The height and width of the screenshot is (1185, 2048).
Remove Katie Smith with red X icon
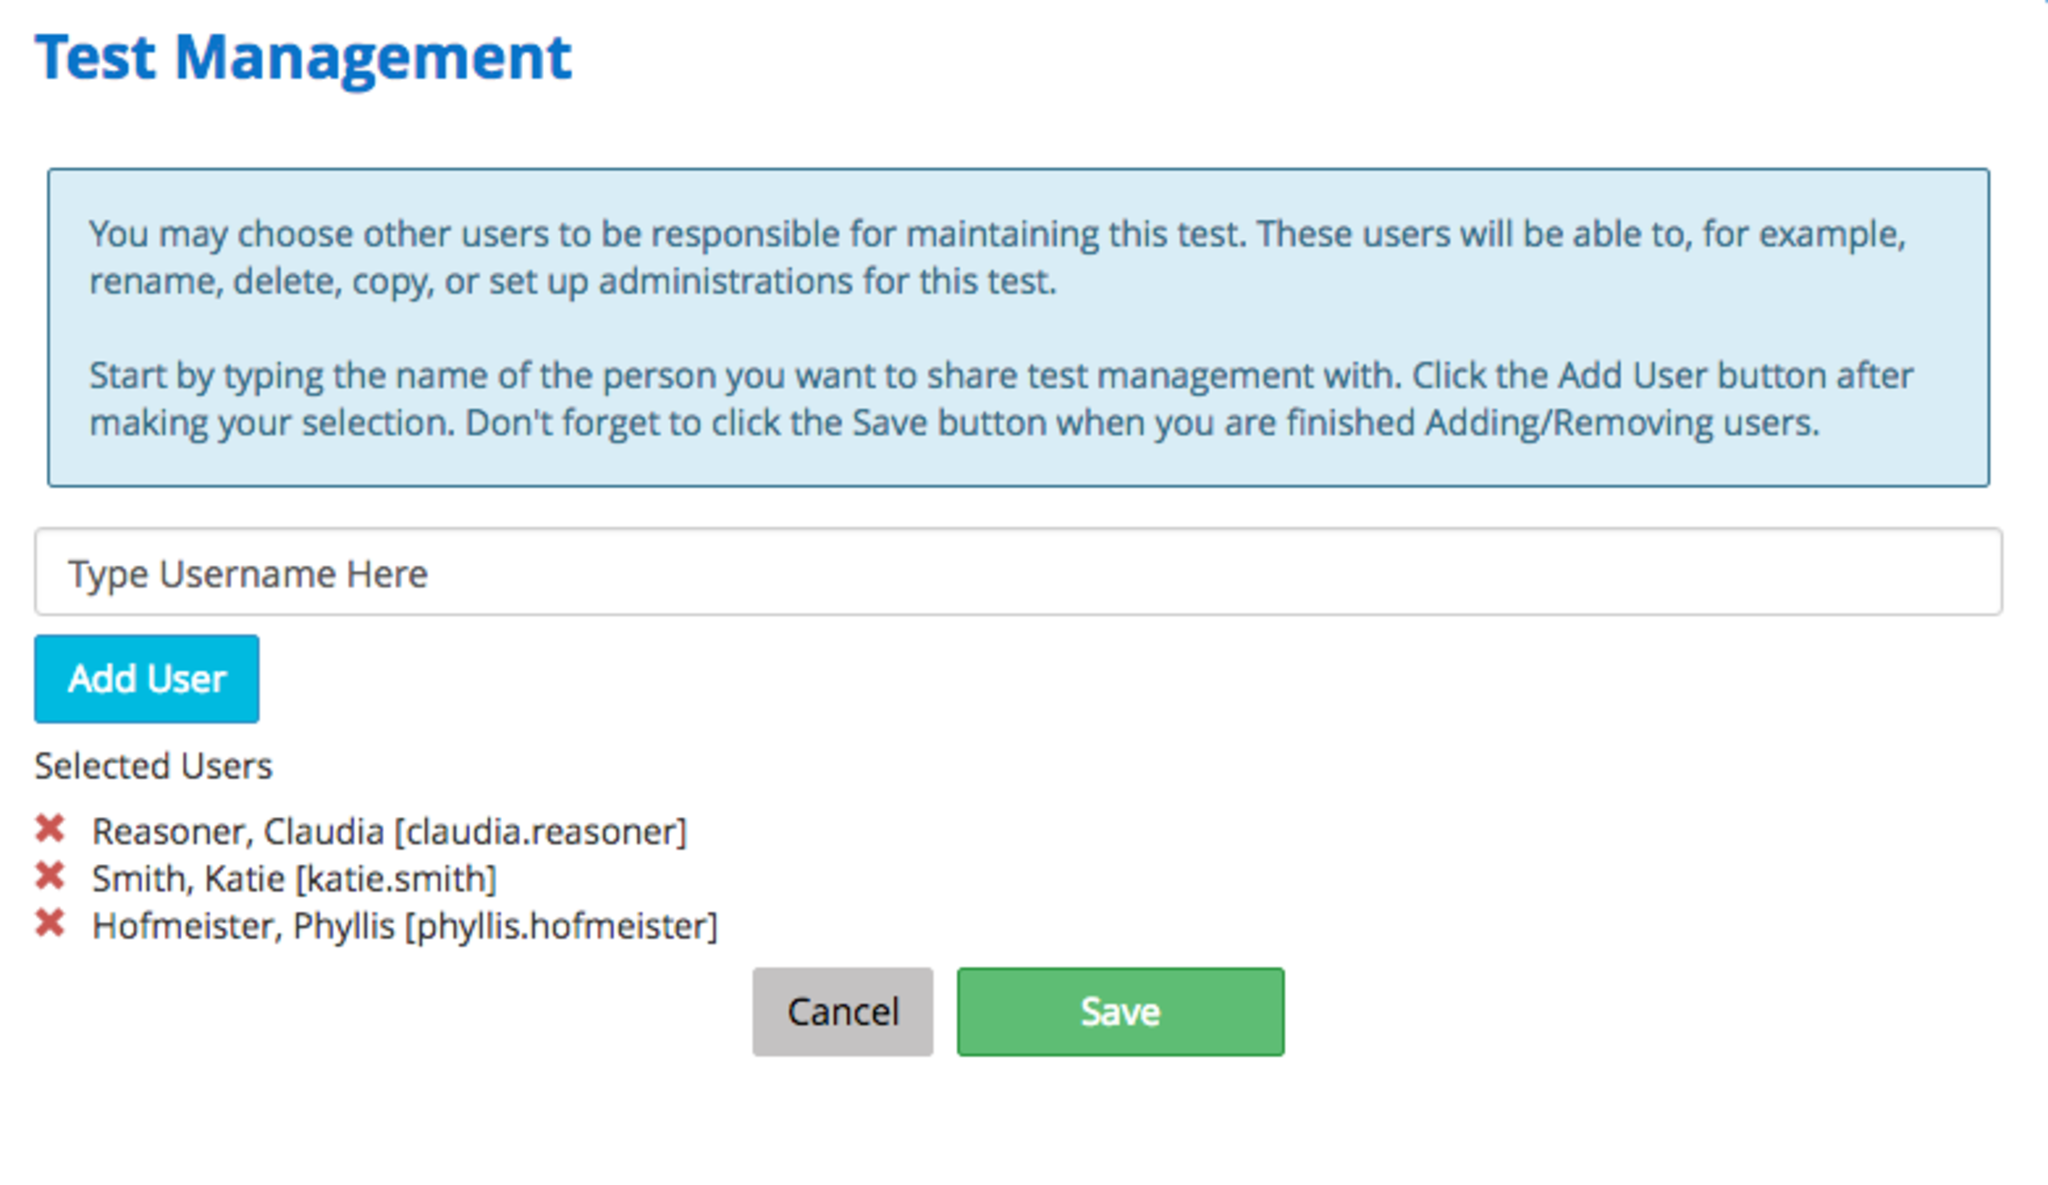tap(50, 876)
